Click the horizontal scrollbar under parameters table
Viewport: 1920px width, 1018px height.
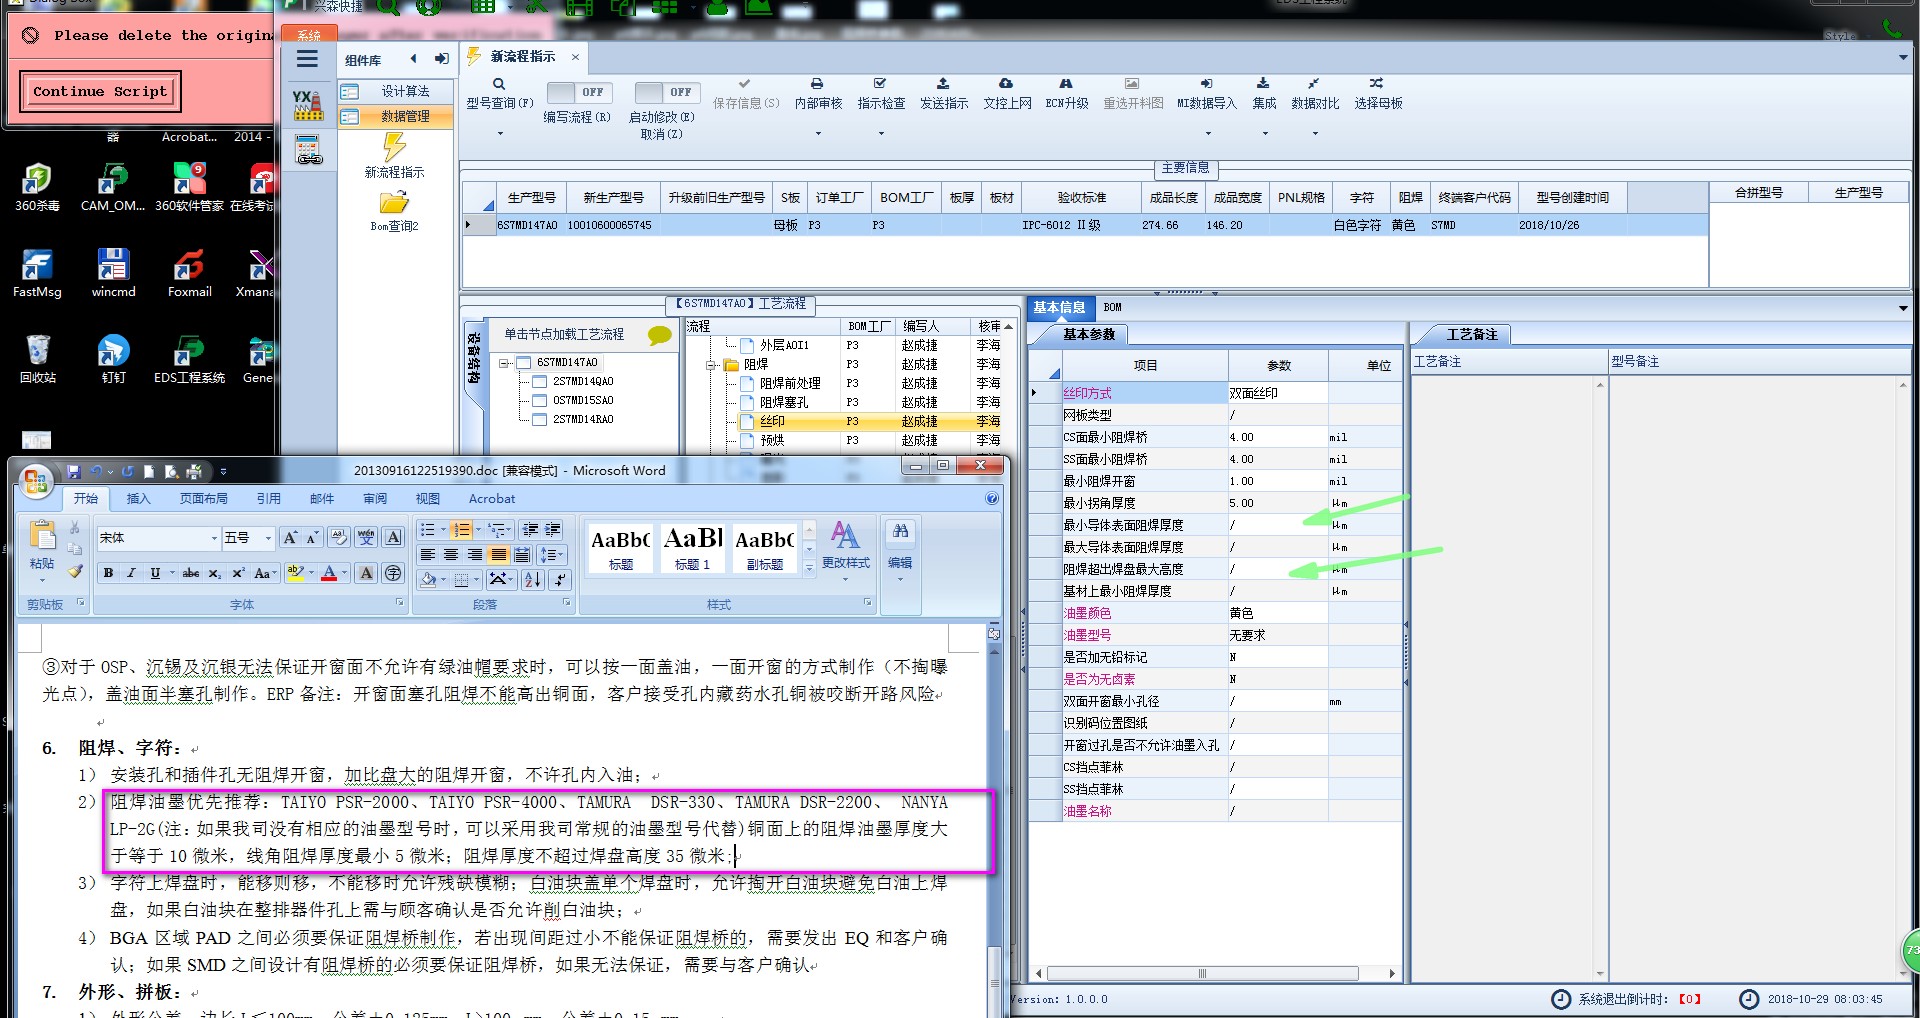pos(1202,973)
